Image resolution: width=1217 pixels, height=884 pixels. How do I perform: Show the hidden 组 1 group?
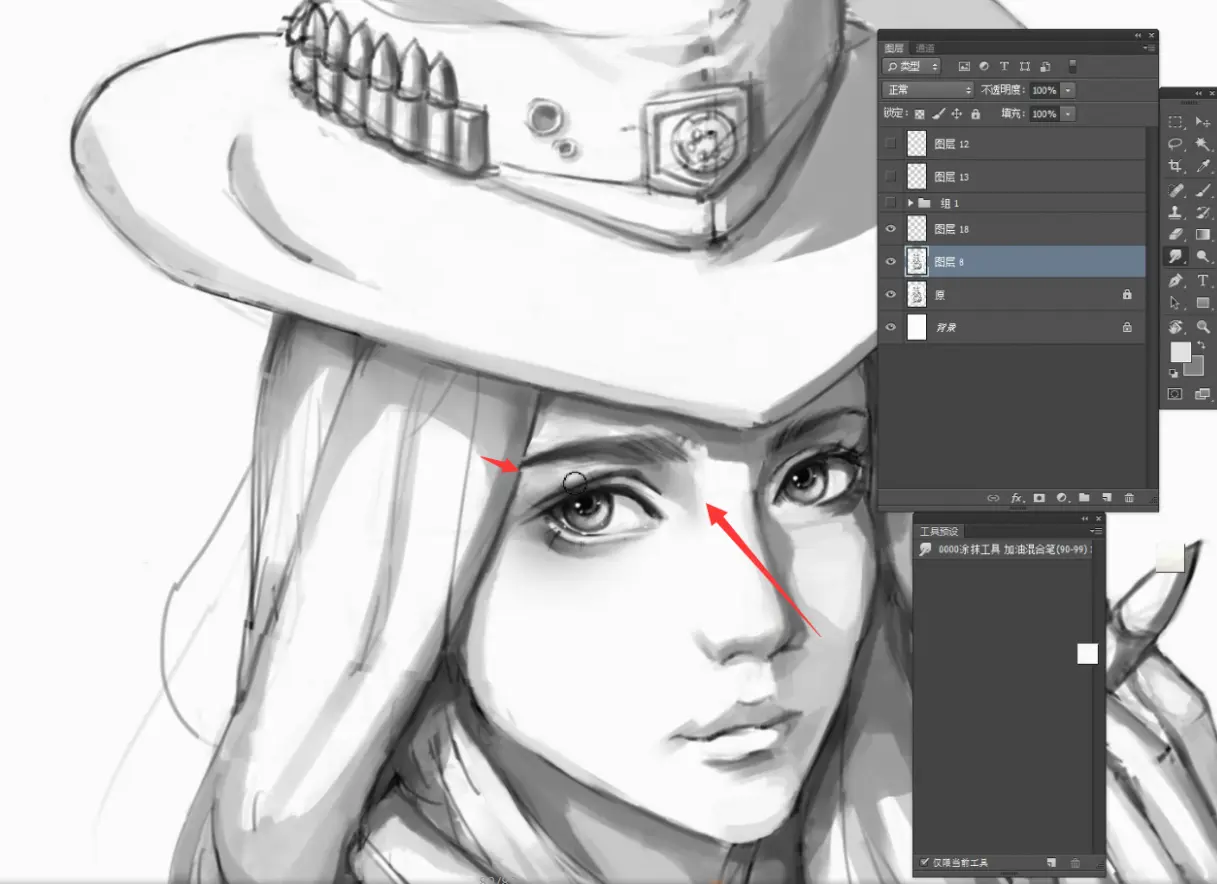[x=890, y=203]
